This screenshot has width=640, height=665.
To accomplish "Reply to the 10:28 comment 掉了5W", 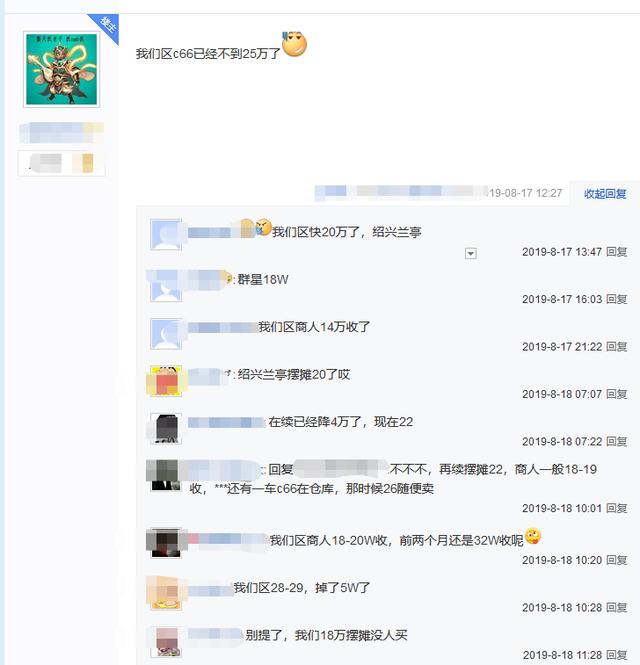I will tap(616, 608).
